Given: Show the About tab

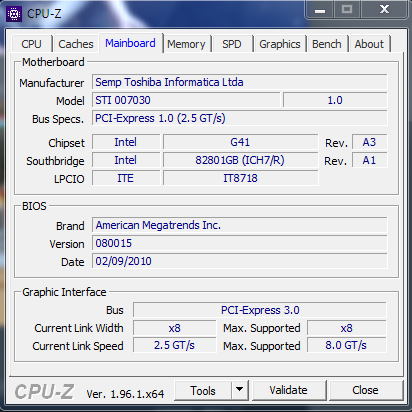Looking at the screenshot, I should click(369, 44).
